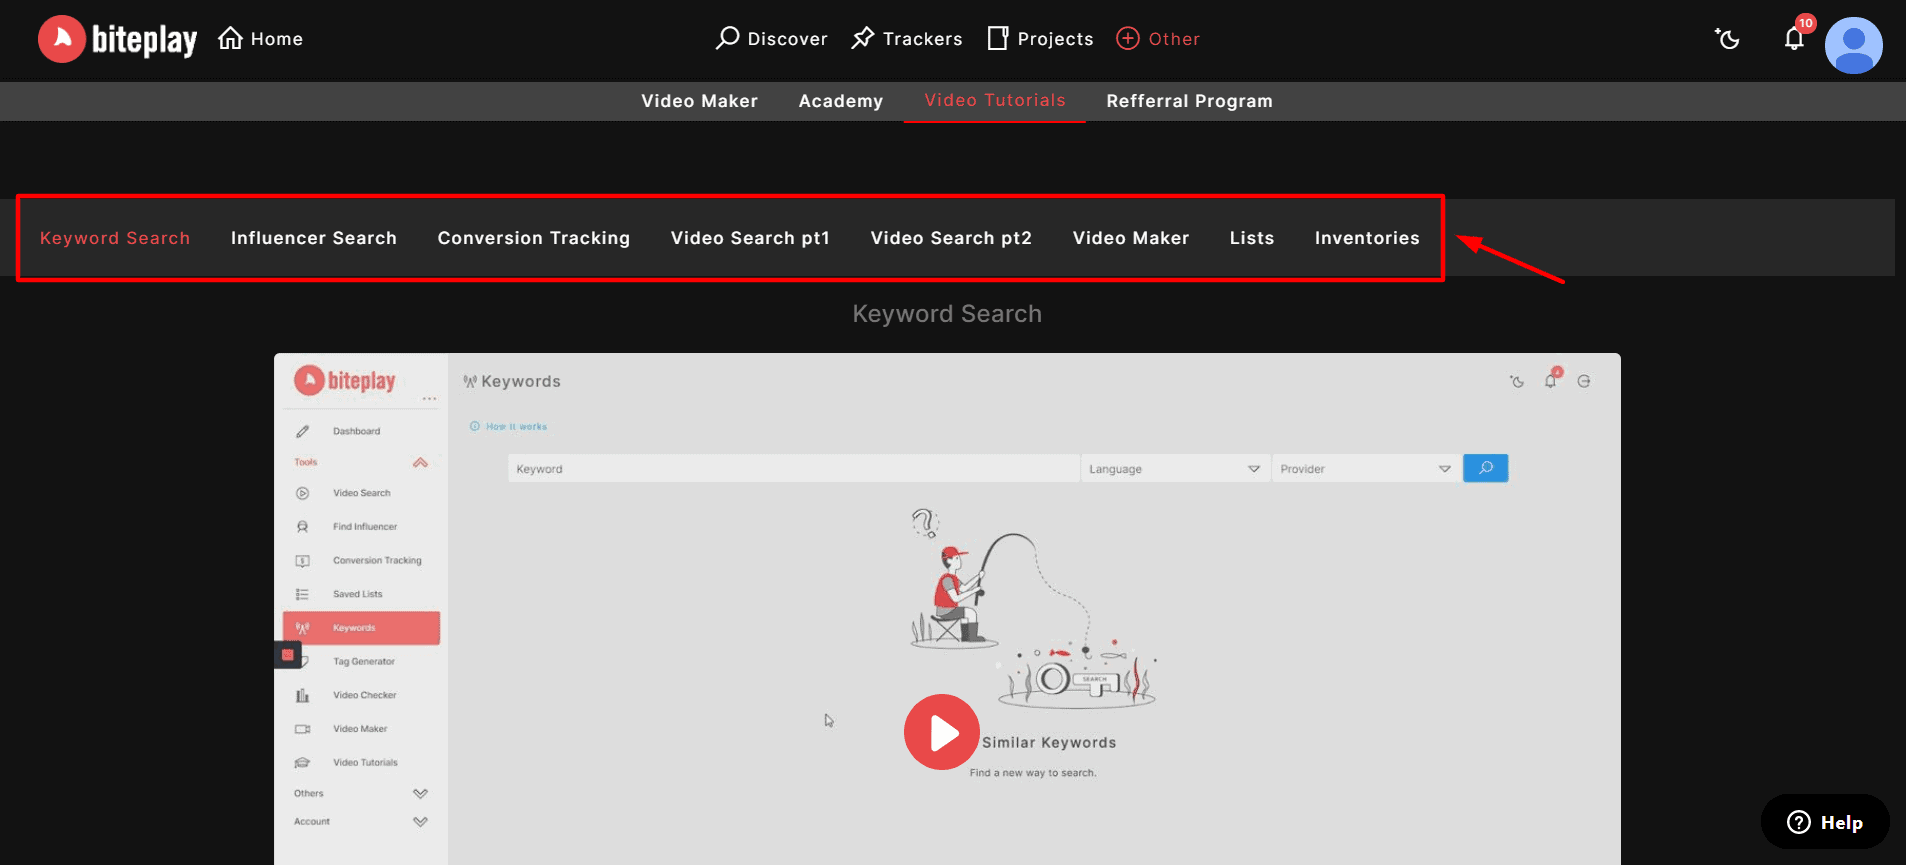The height and width of the screenshot is (865, 1906).
Task: Open notifications bell icon
Action: (1794, 39)
